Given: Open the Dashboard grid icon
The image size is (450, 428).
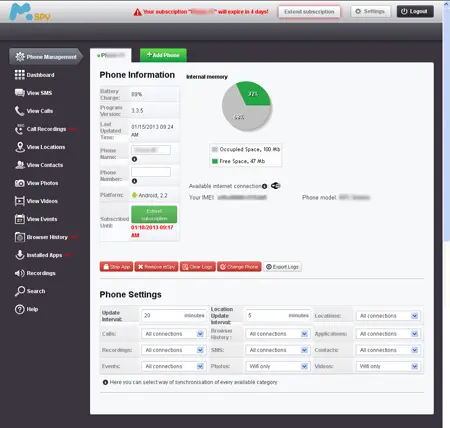Looking at the screenshot, I should click(x=20, y=75).
